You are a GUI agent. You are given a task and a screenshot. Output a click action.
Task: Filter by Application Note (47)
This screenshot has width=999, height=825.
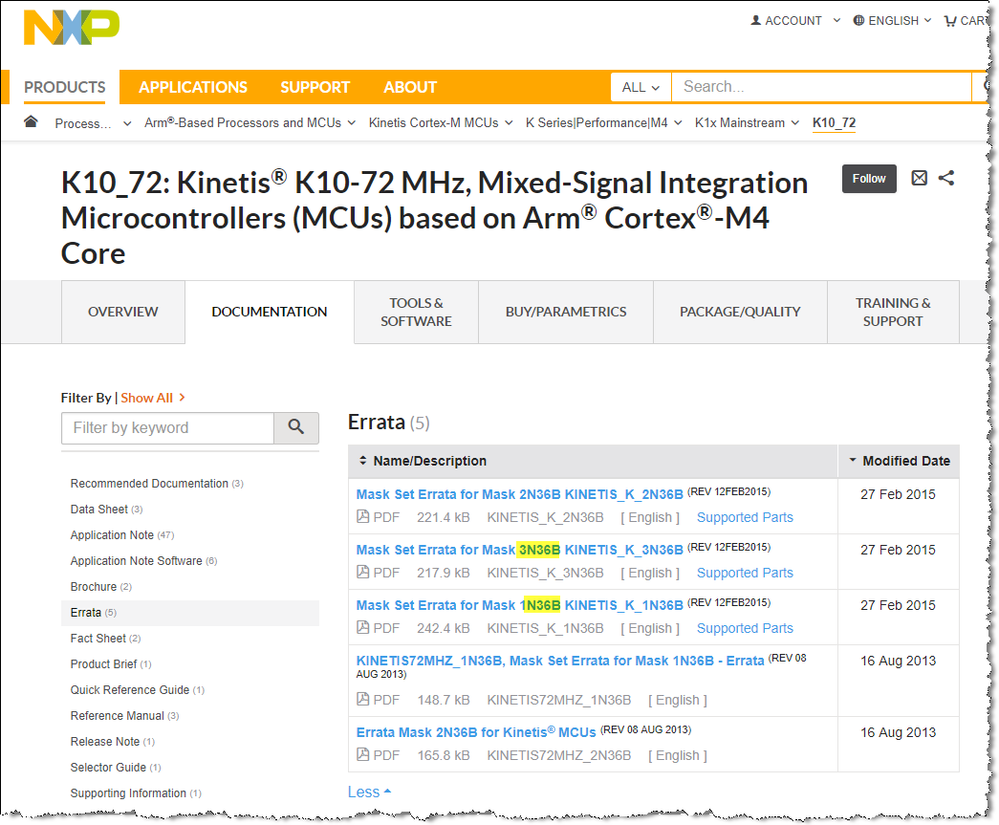click(x=122, y=535)
